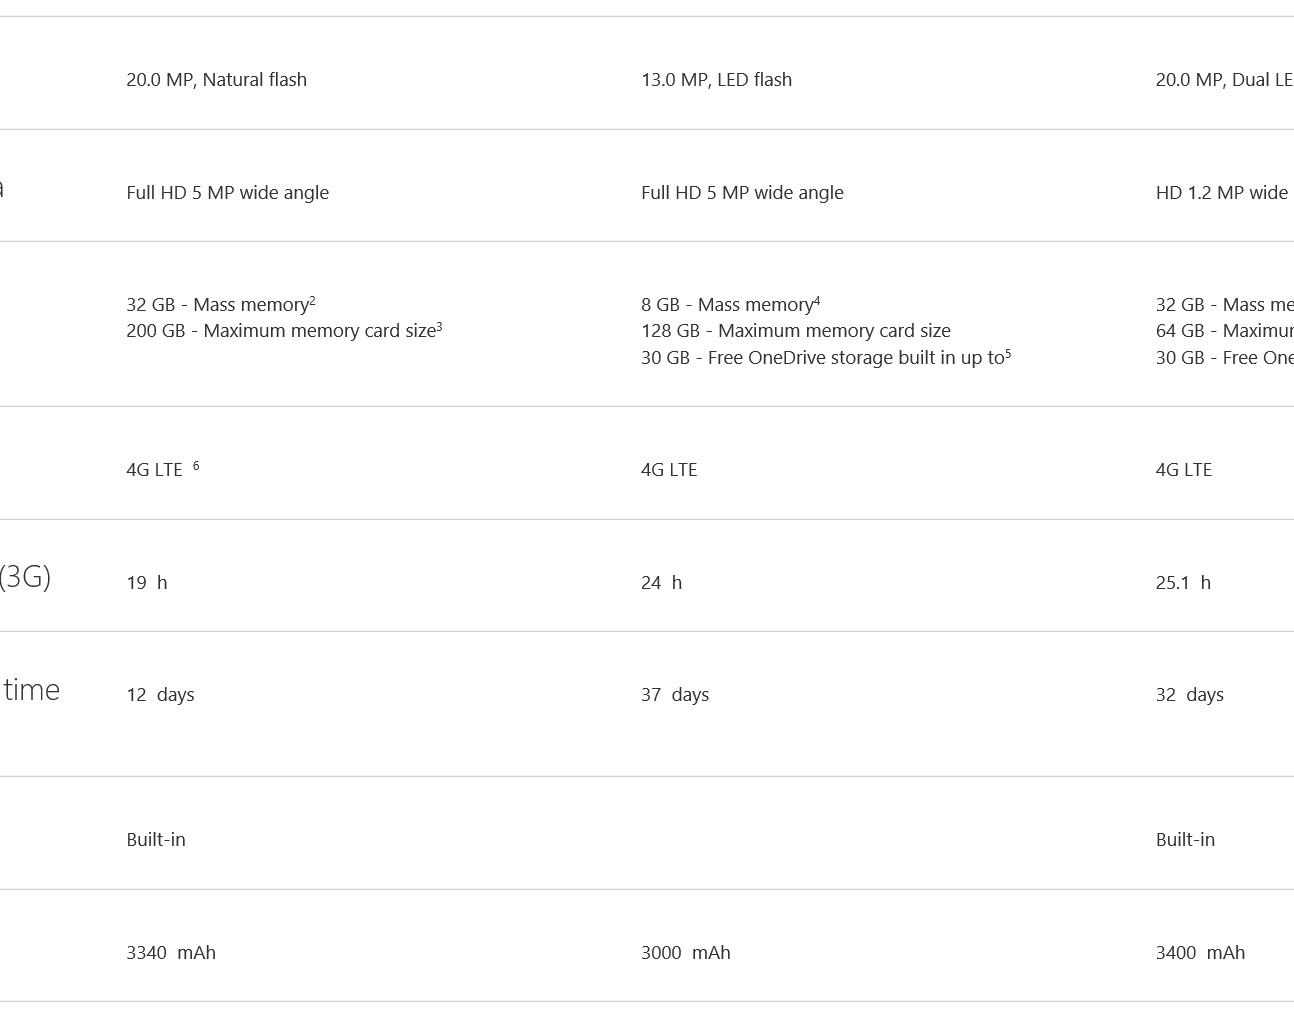The width and height of the screenshot is (1294, 1035).
Task: Click footnote 6 next to 4G LTE
Action: pyautogui.click(x=196, y=465)
